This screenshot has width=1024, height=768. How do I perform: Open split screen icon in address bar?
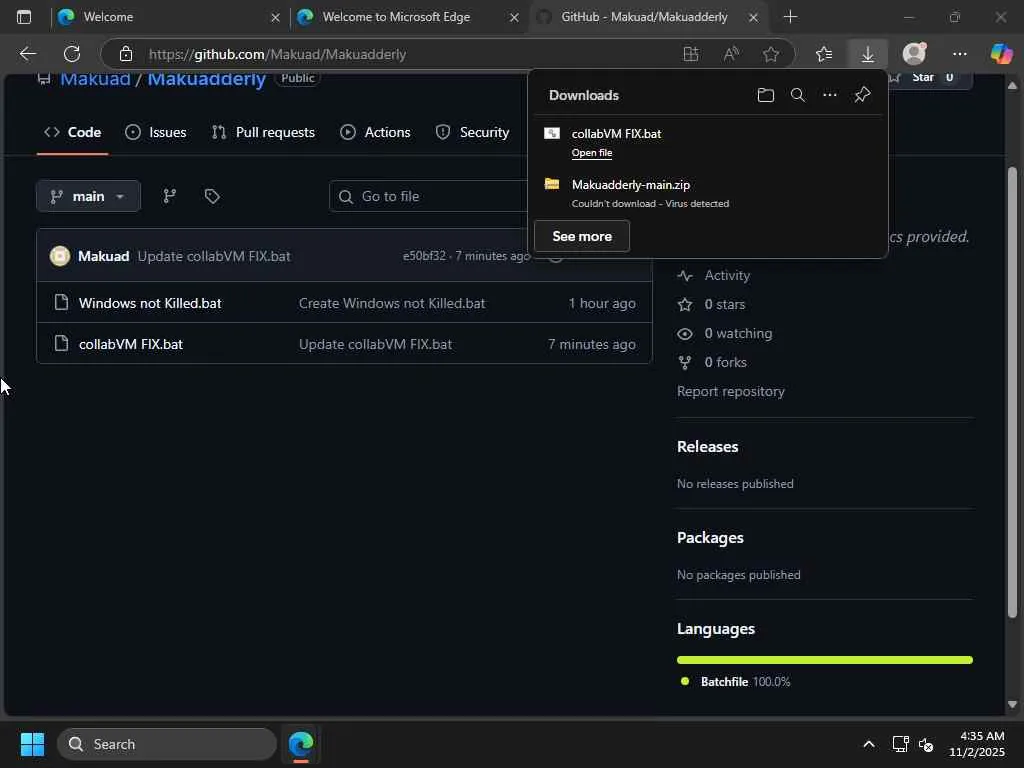tap(691, 54)
